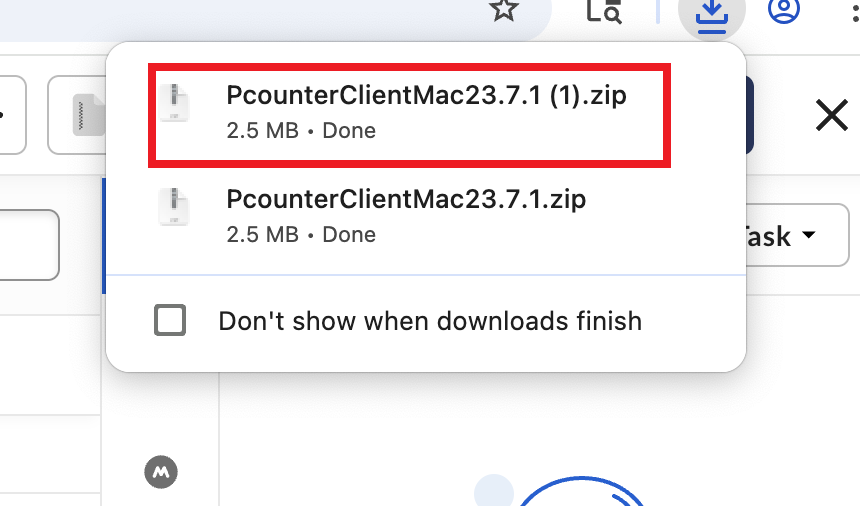Viewport: 860px width, 506px height.
Task: Open the Chrome profile avatar icon
Action: [785, 10]
